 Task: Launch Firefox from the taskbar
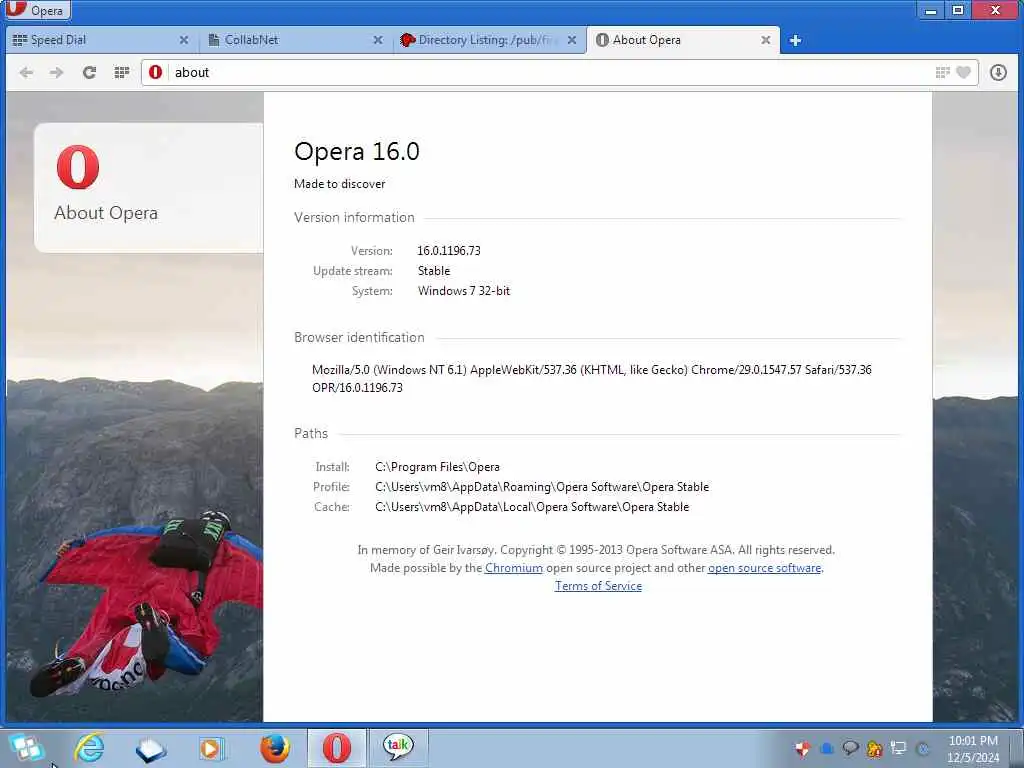click(x=275, y=748)
